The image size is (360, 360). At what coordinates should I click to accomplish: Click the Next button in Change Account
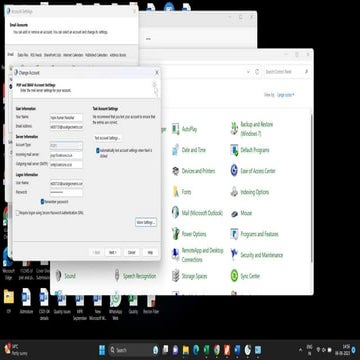pyautogui.click(x=113, y=252)
